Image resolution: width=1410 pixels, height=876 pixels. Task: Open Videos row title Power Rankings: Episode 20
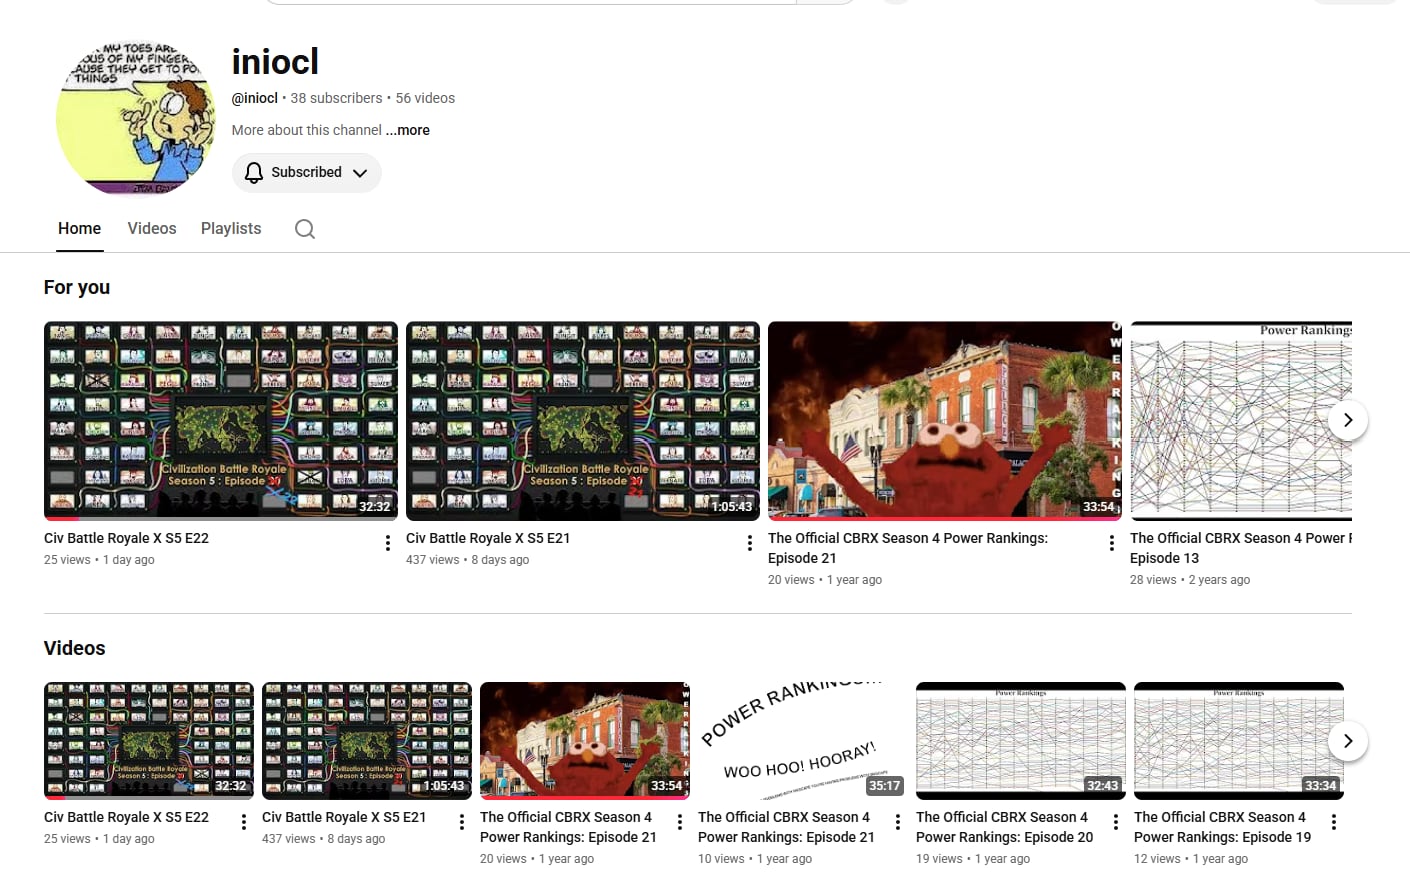(1005, 827)
